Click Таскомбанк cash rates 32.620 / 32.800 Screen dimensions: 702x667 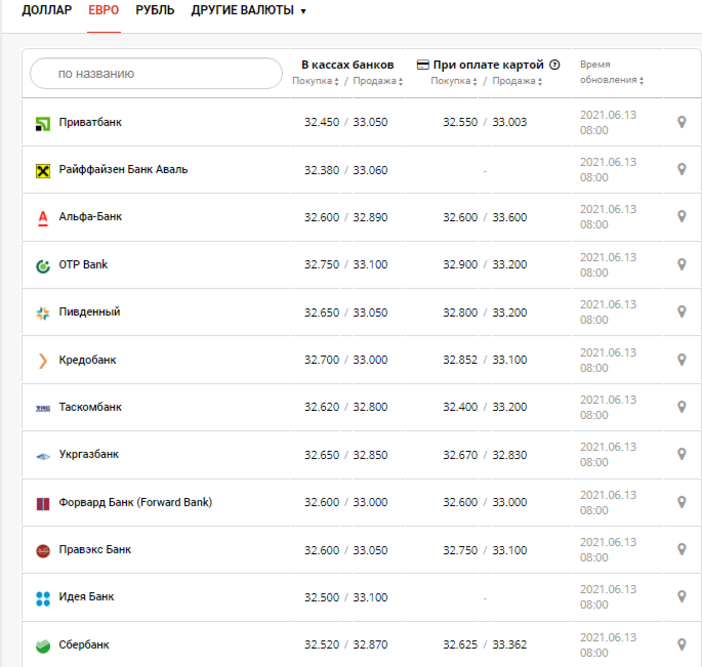pyautogui.click(x=346, y=407)
